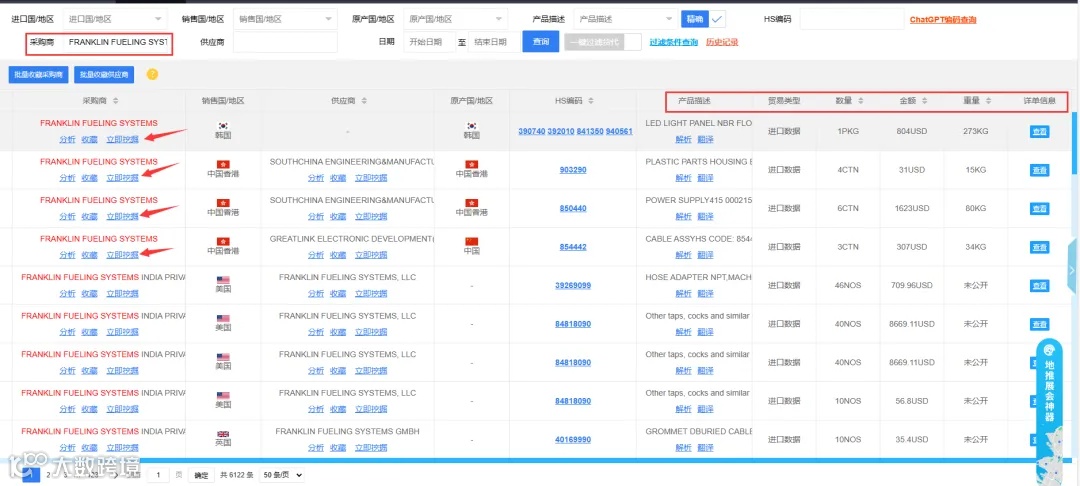Click the 开始日期 date field
This screenshot has width=1080, height=486.
(429, 42)
